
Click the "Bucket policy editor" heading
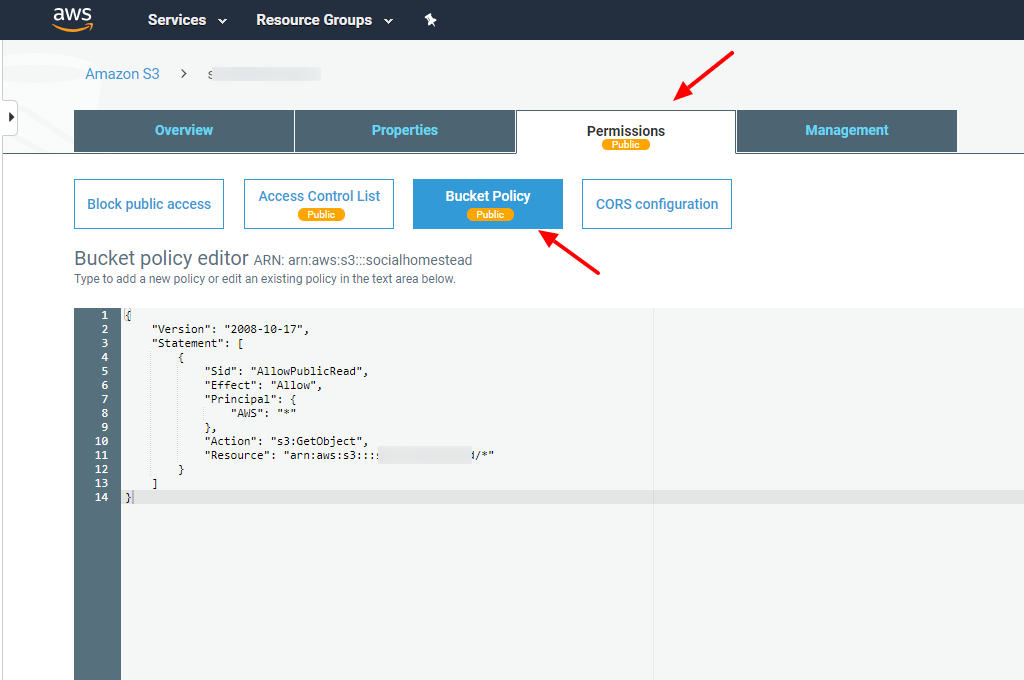[161, 259]
